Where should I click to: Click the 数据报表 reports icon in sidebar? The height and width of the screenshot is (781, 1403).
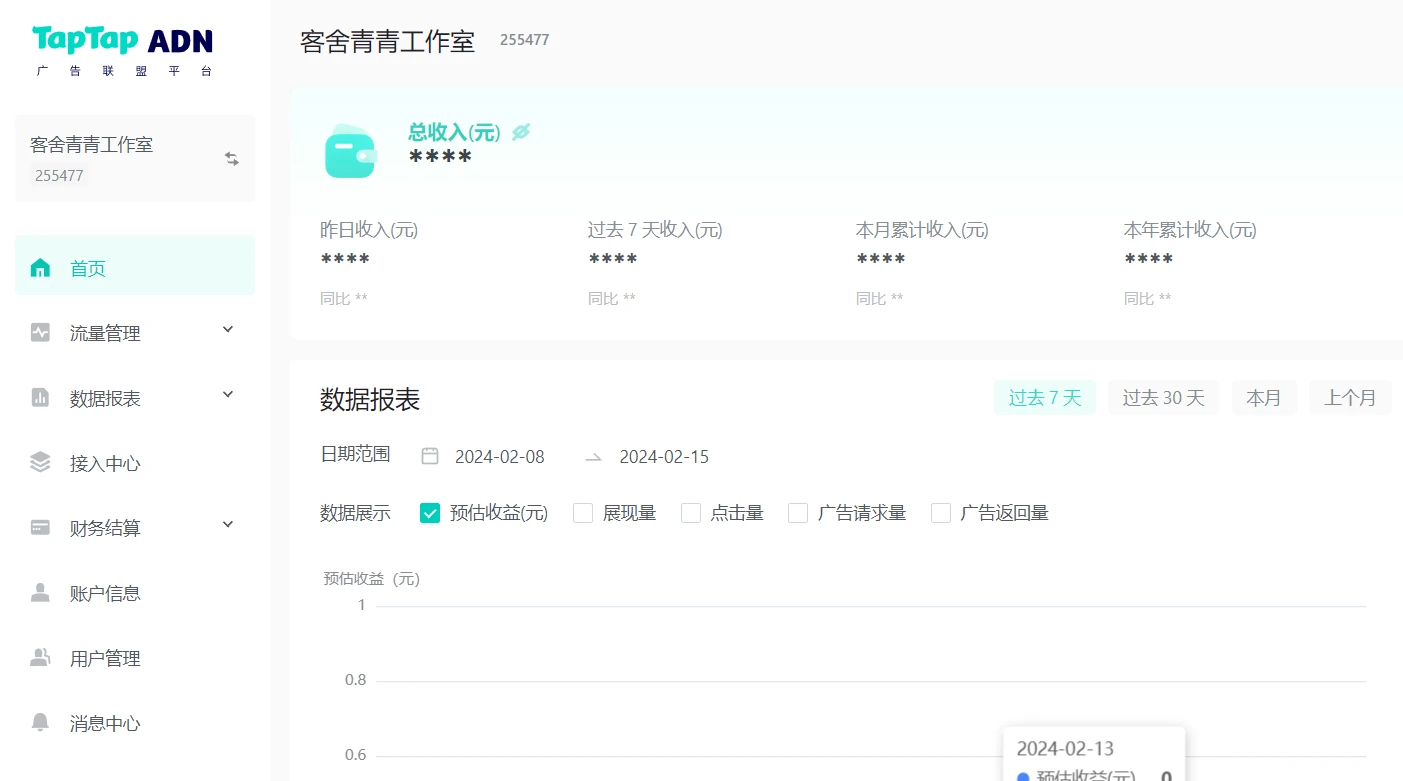pyautogui.click(x=40, y=397)
